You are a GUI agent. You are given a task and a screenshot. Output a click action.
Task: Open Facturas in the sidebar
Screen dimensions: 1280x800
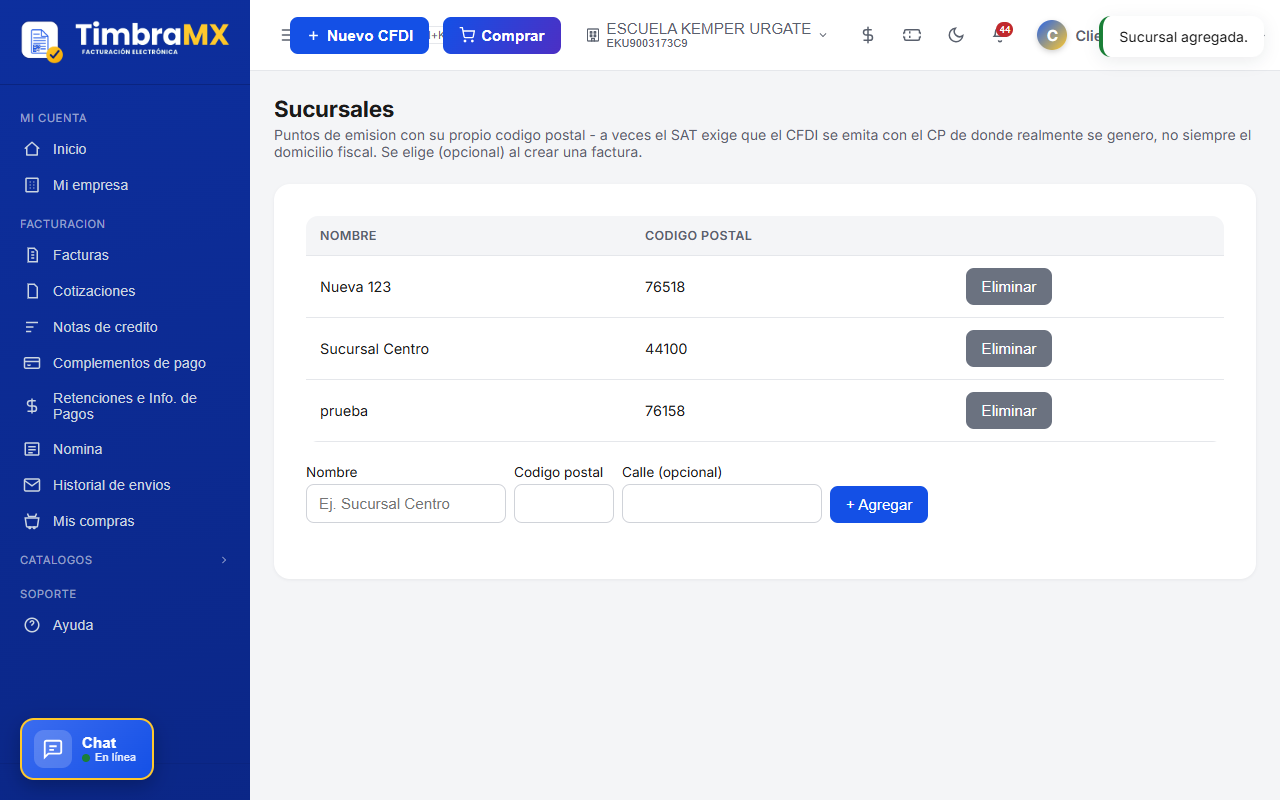pos(125,255)
